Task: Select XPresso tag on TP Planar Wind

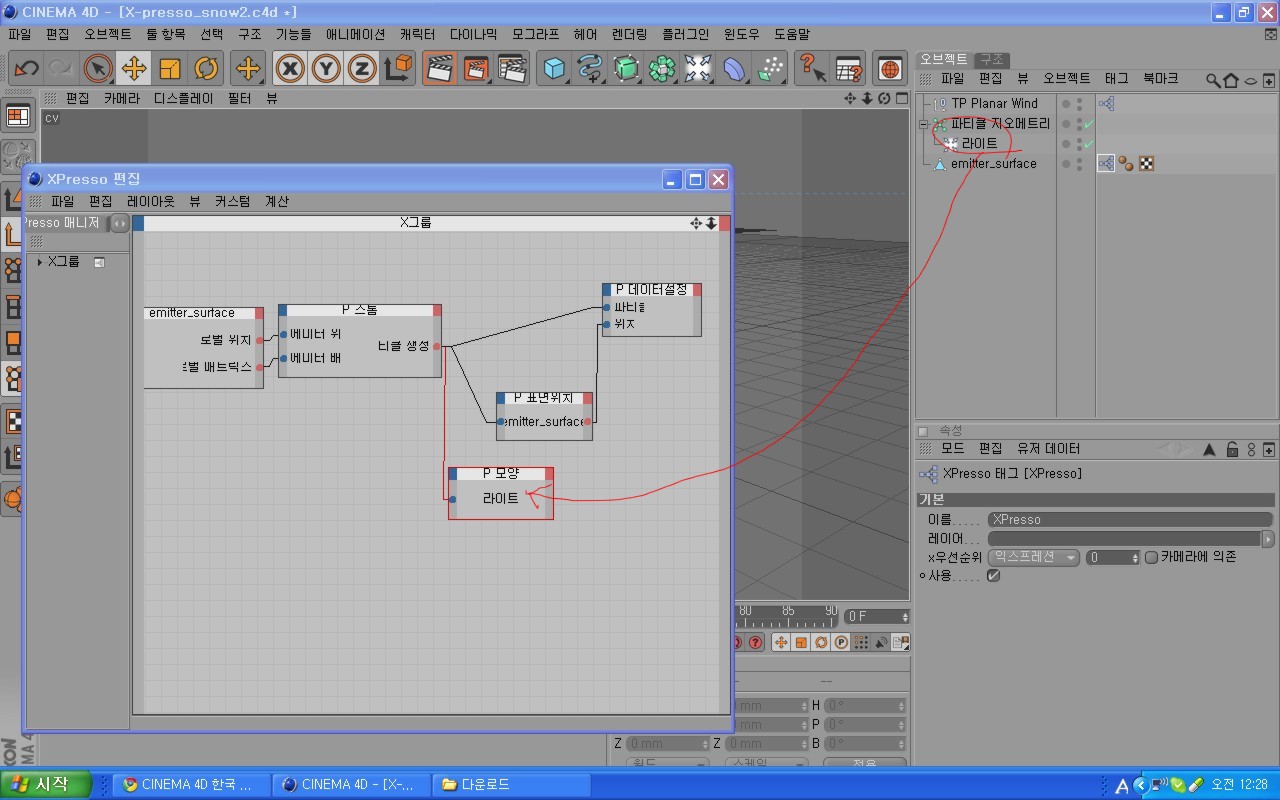Action: point(1106,103)
